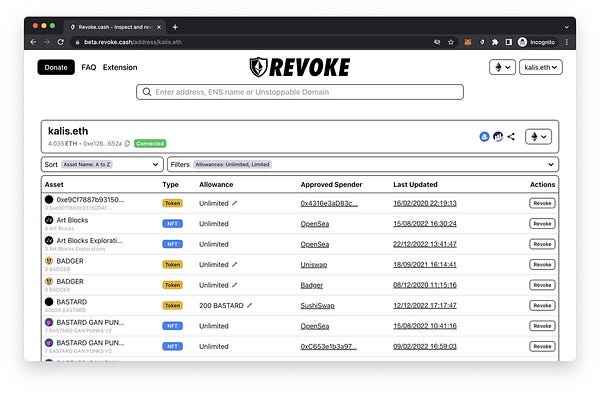The image size is (600, 393).
Task: Open the spender link 0xC653e1b3a97
Action: coord(329,346)
